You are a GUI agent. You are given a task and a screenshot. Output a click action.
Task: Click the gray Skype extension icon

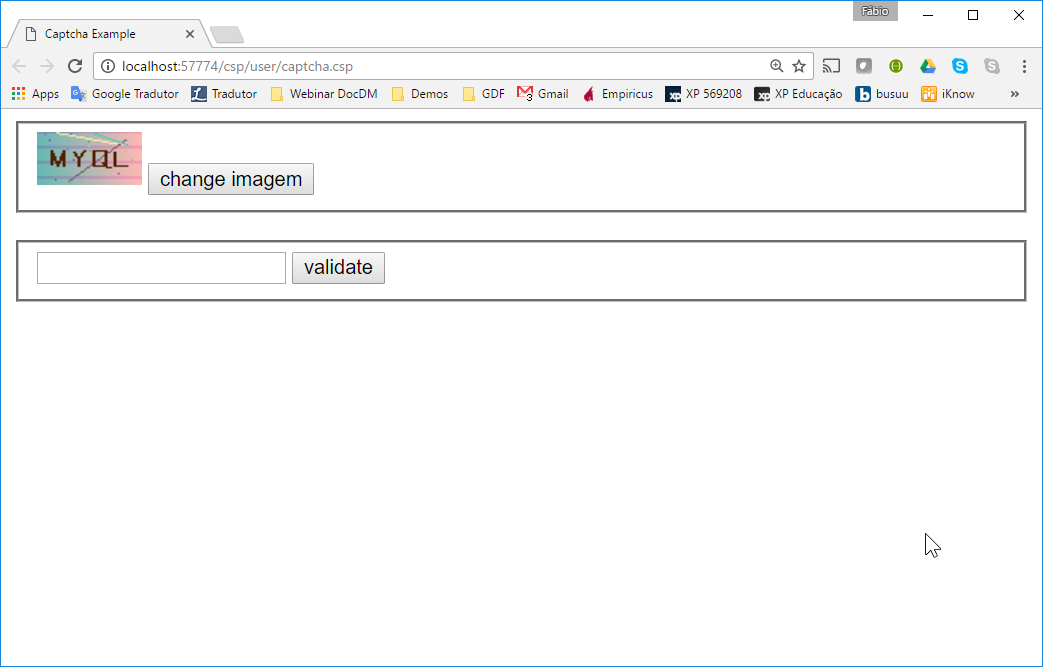click(x=992, y=66)
